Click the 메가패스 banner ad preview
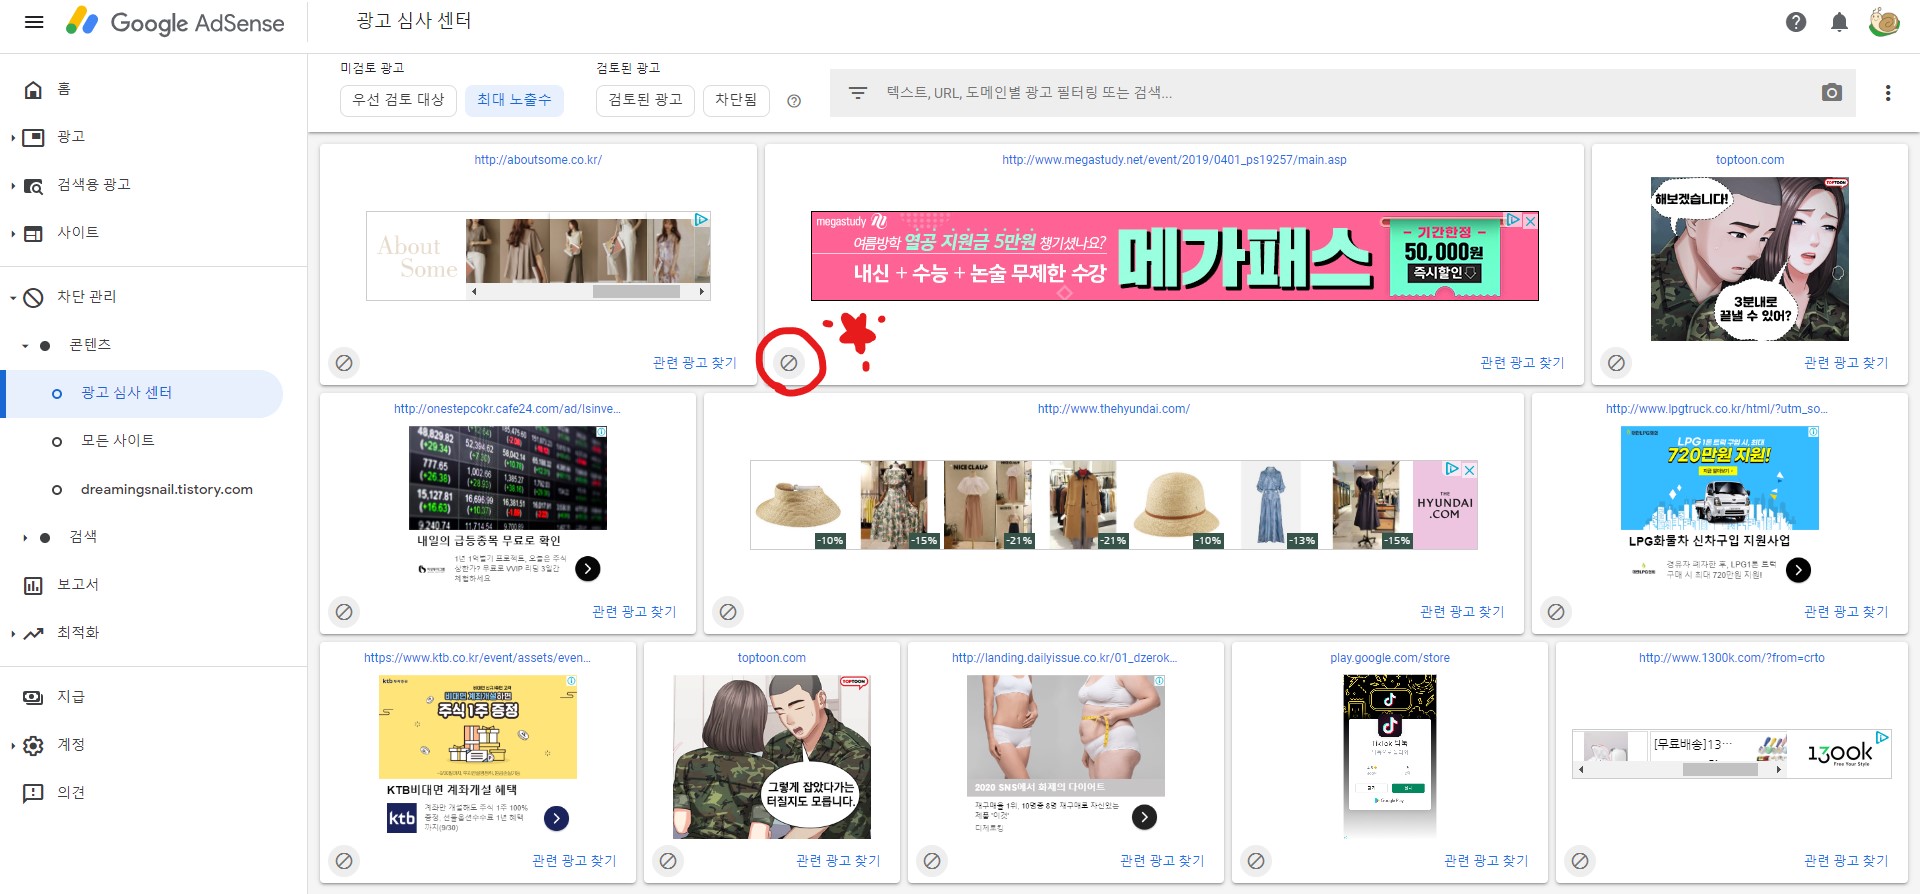The width and height of the screenshot is (1920, 894). click(x=1174, y=256)
